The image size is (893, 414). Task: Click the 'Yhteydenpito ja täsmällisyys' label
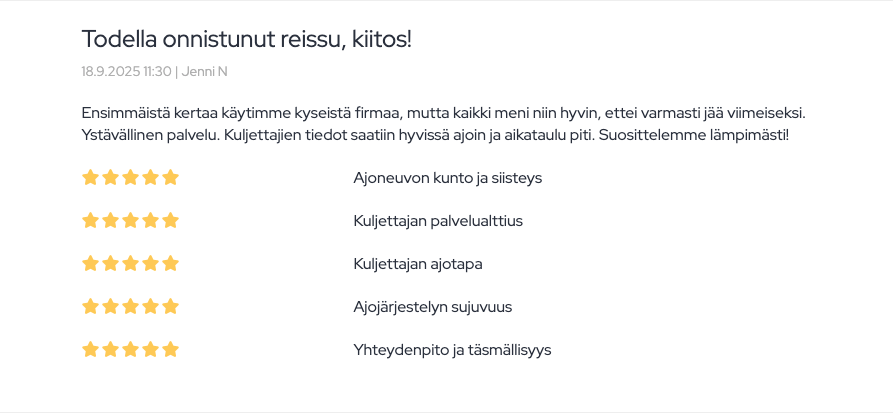(452, 350)
